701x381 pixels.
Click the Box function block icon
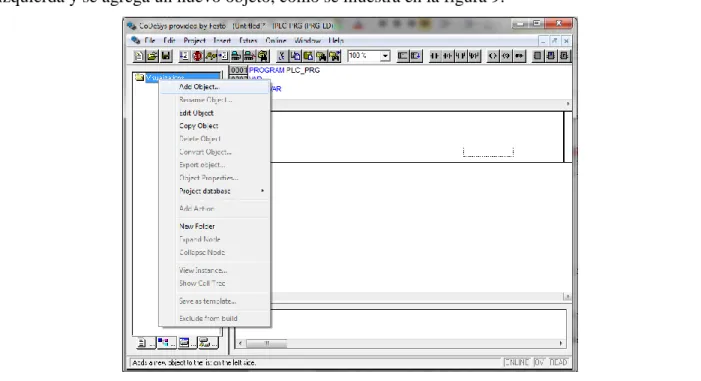point(538,56)
